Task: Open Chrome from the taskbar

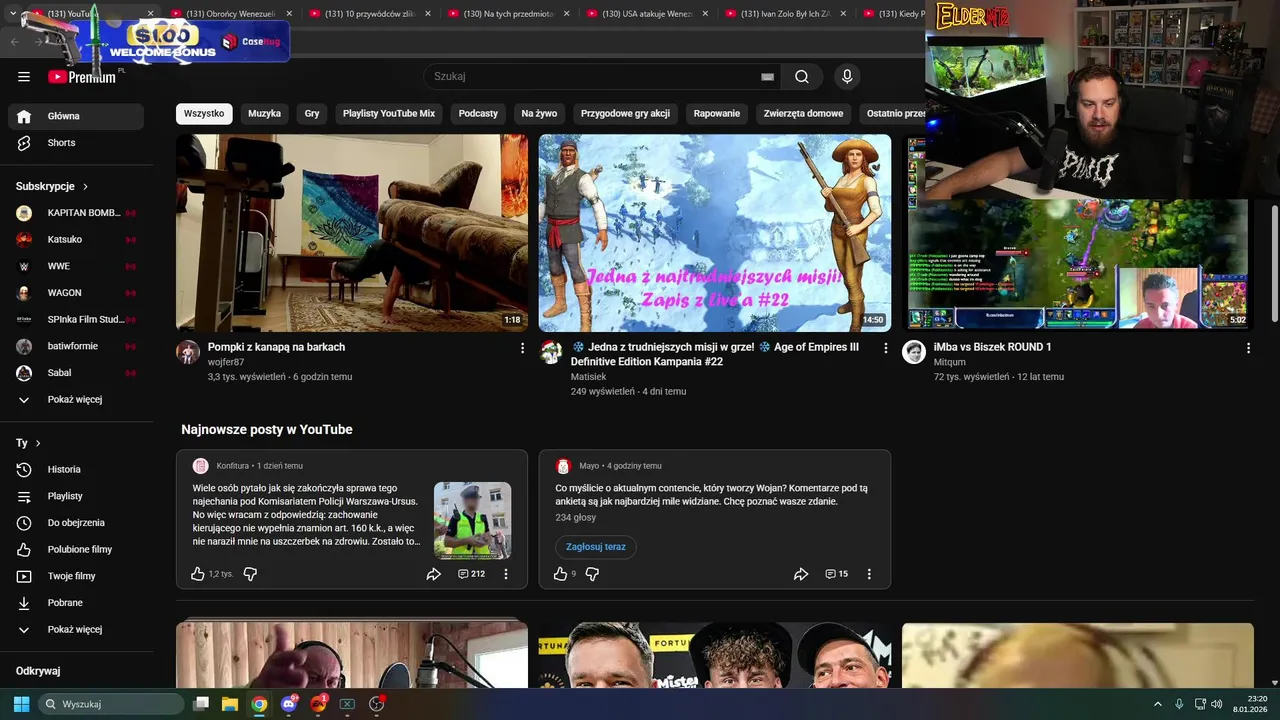Action: (259, 704)
